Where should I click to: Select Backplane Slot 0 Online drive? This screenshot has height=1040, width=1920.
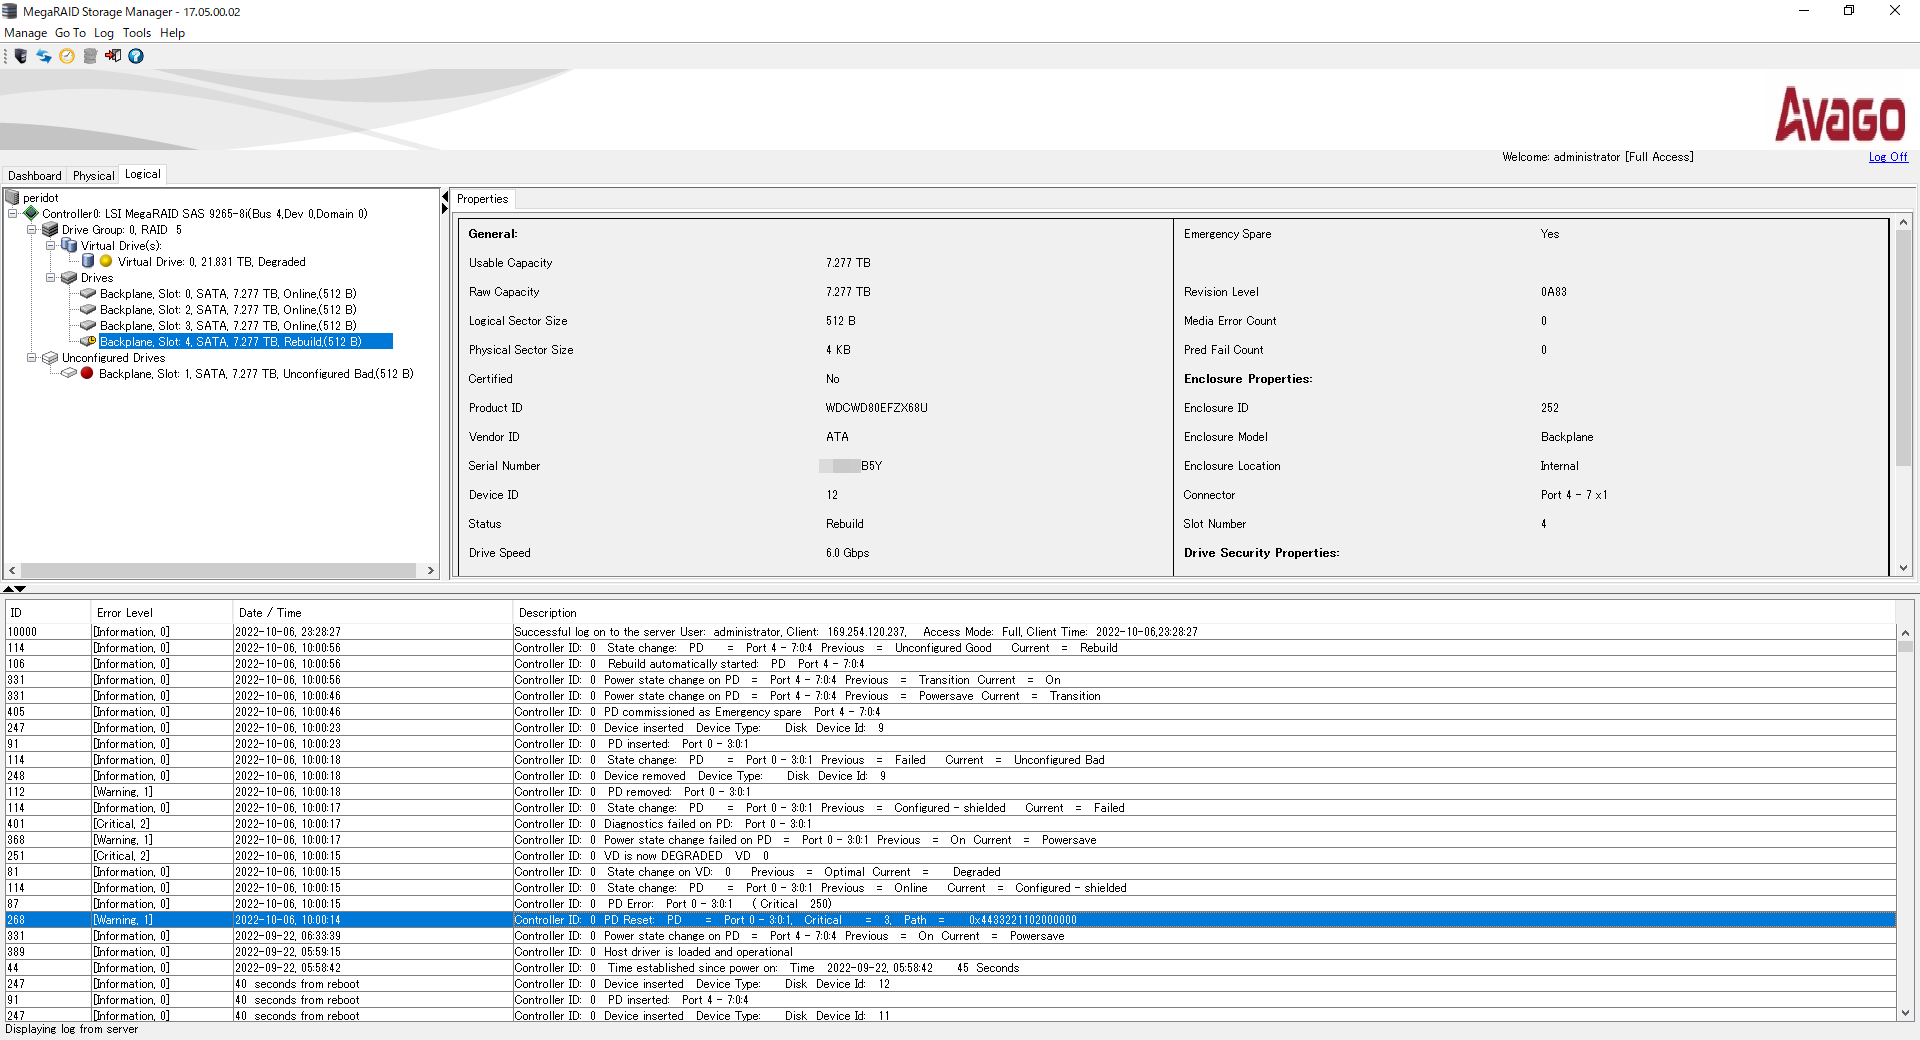tap(228, 294)
